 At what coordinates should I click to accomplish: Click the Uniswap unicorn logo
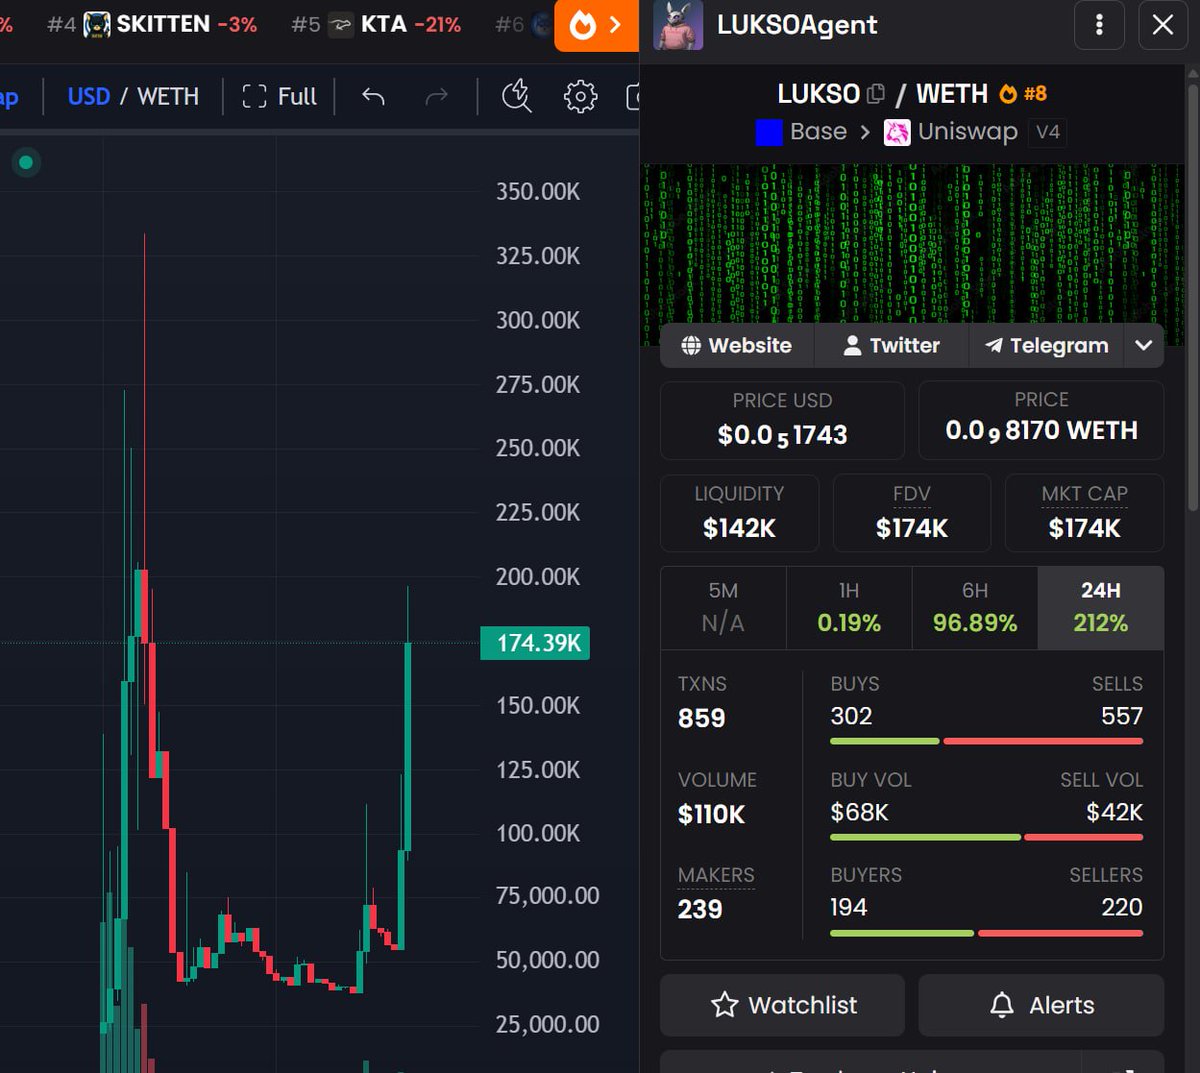pyautogui.click(x=897, y=132)
